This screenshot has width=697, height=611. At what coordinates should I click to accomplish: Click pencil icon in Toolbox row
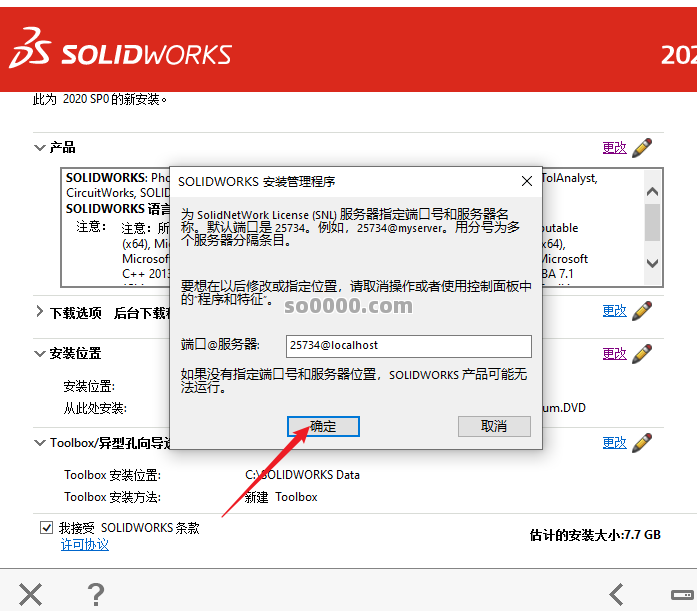click(642, 443)
